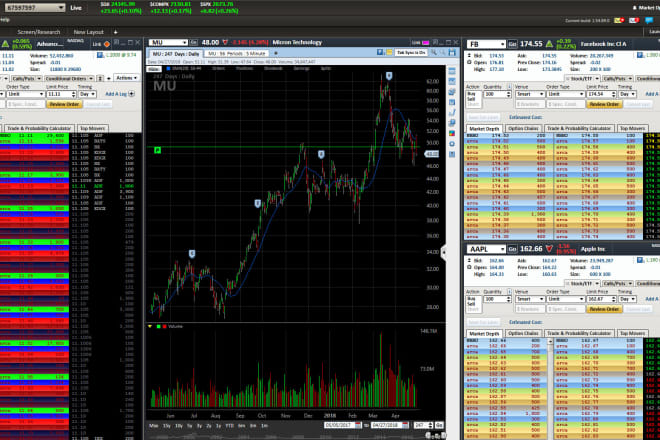This screenshot has width=660, height=440.
Task: Open the MU symbol dropdown
Action: [184, 43]
